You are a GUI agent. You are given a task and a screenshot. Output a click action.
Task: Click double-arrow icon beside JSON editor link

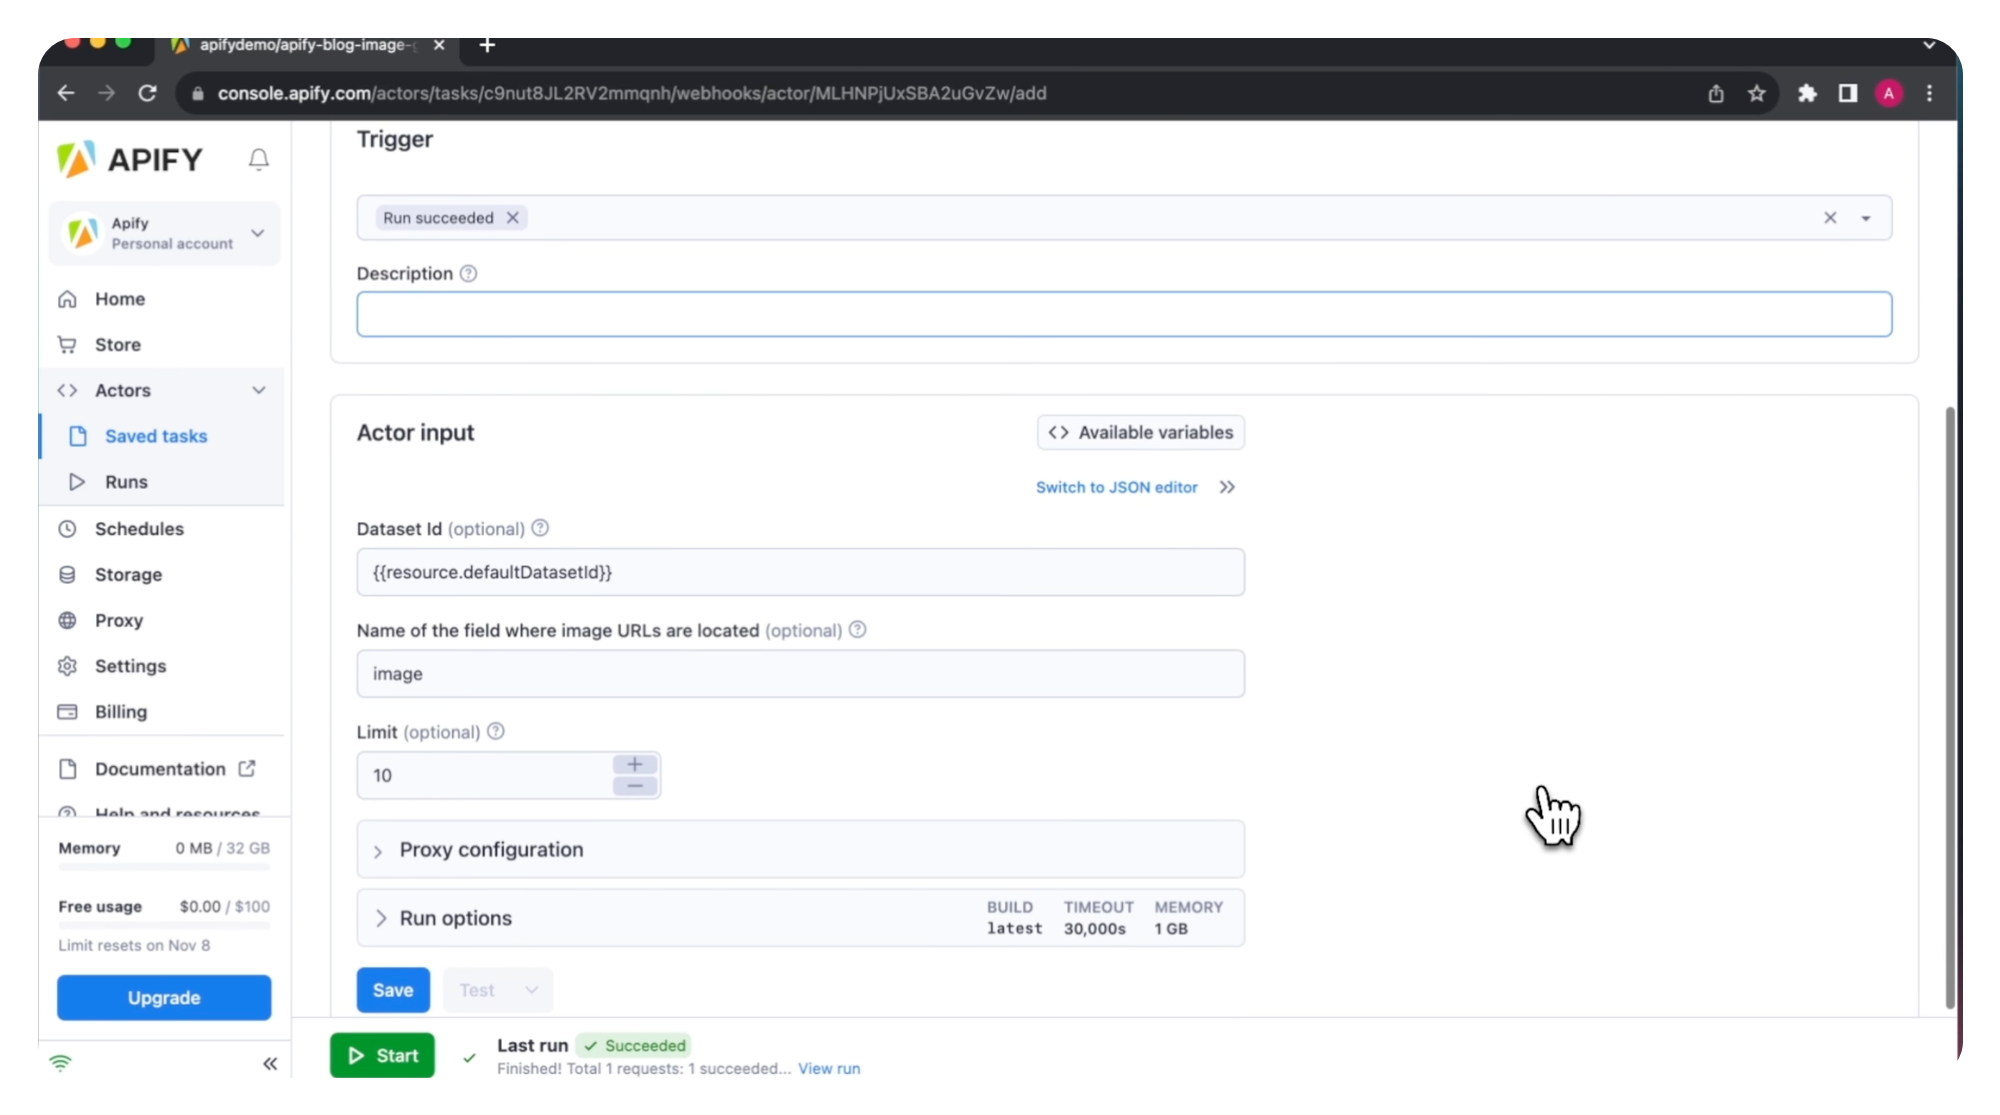coord(1227,487)
